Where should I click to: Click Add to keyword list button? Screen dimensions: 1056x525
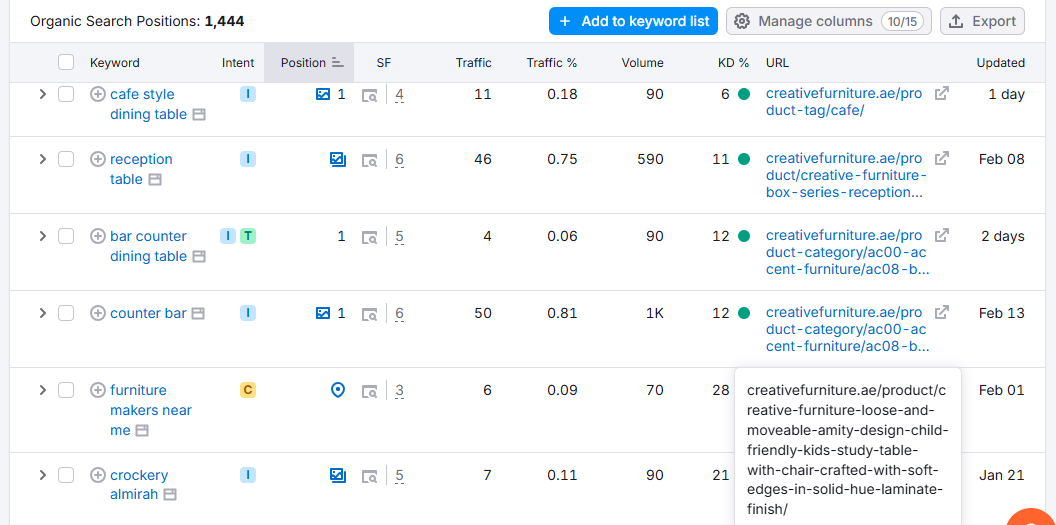[x=633, y=22]
